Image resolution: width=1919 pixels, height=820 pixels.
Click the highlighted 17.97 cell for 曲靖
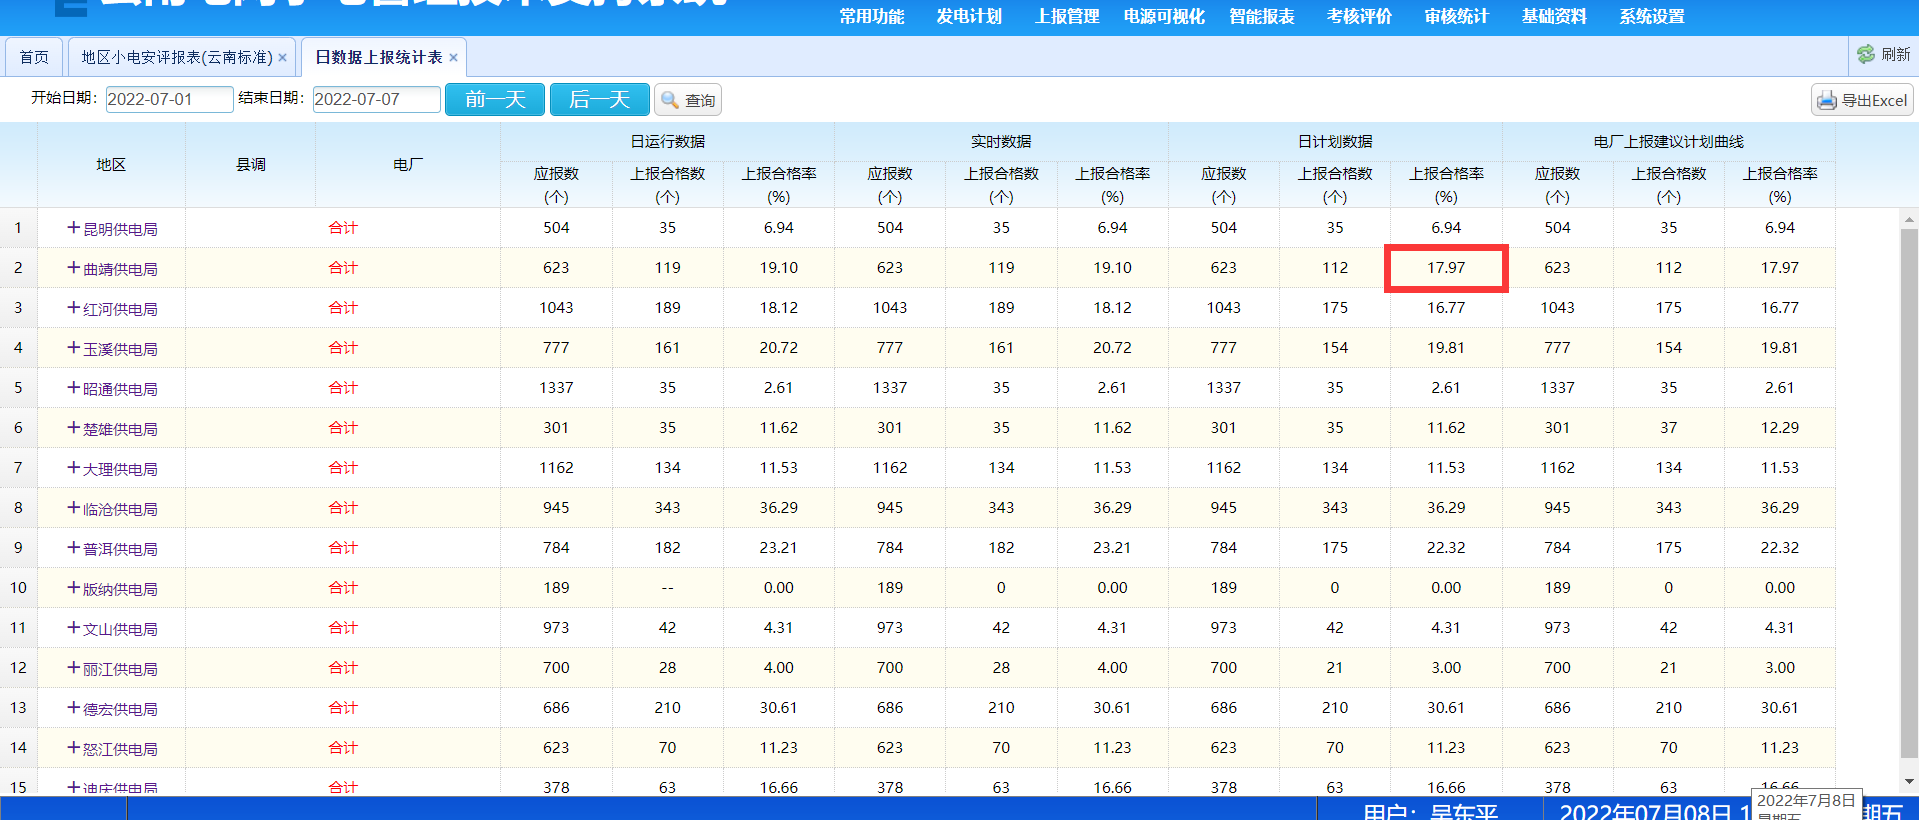1446,268
